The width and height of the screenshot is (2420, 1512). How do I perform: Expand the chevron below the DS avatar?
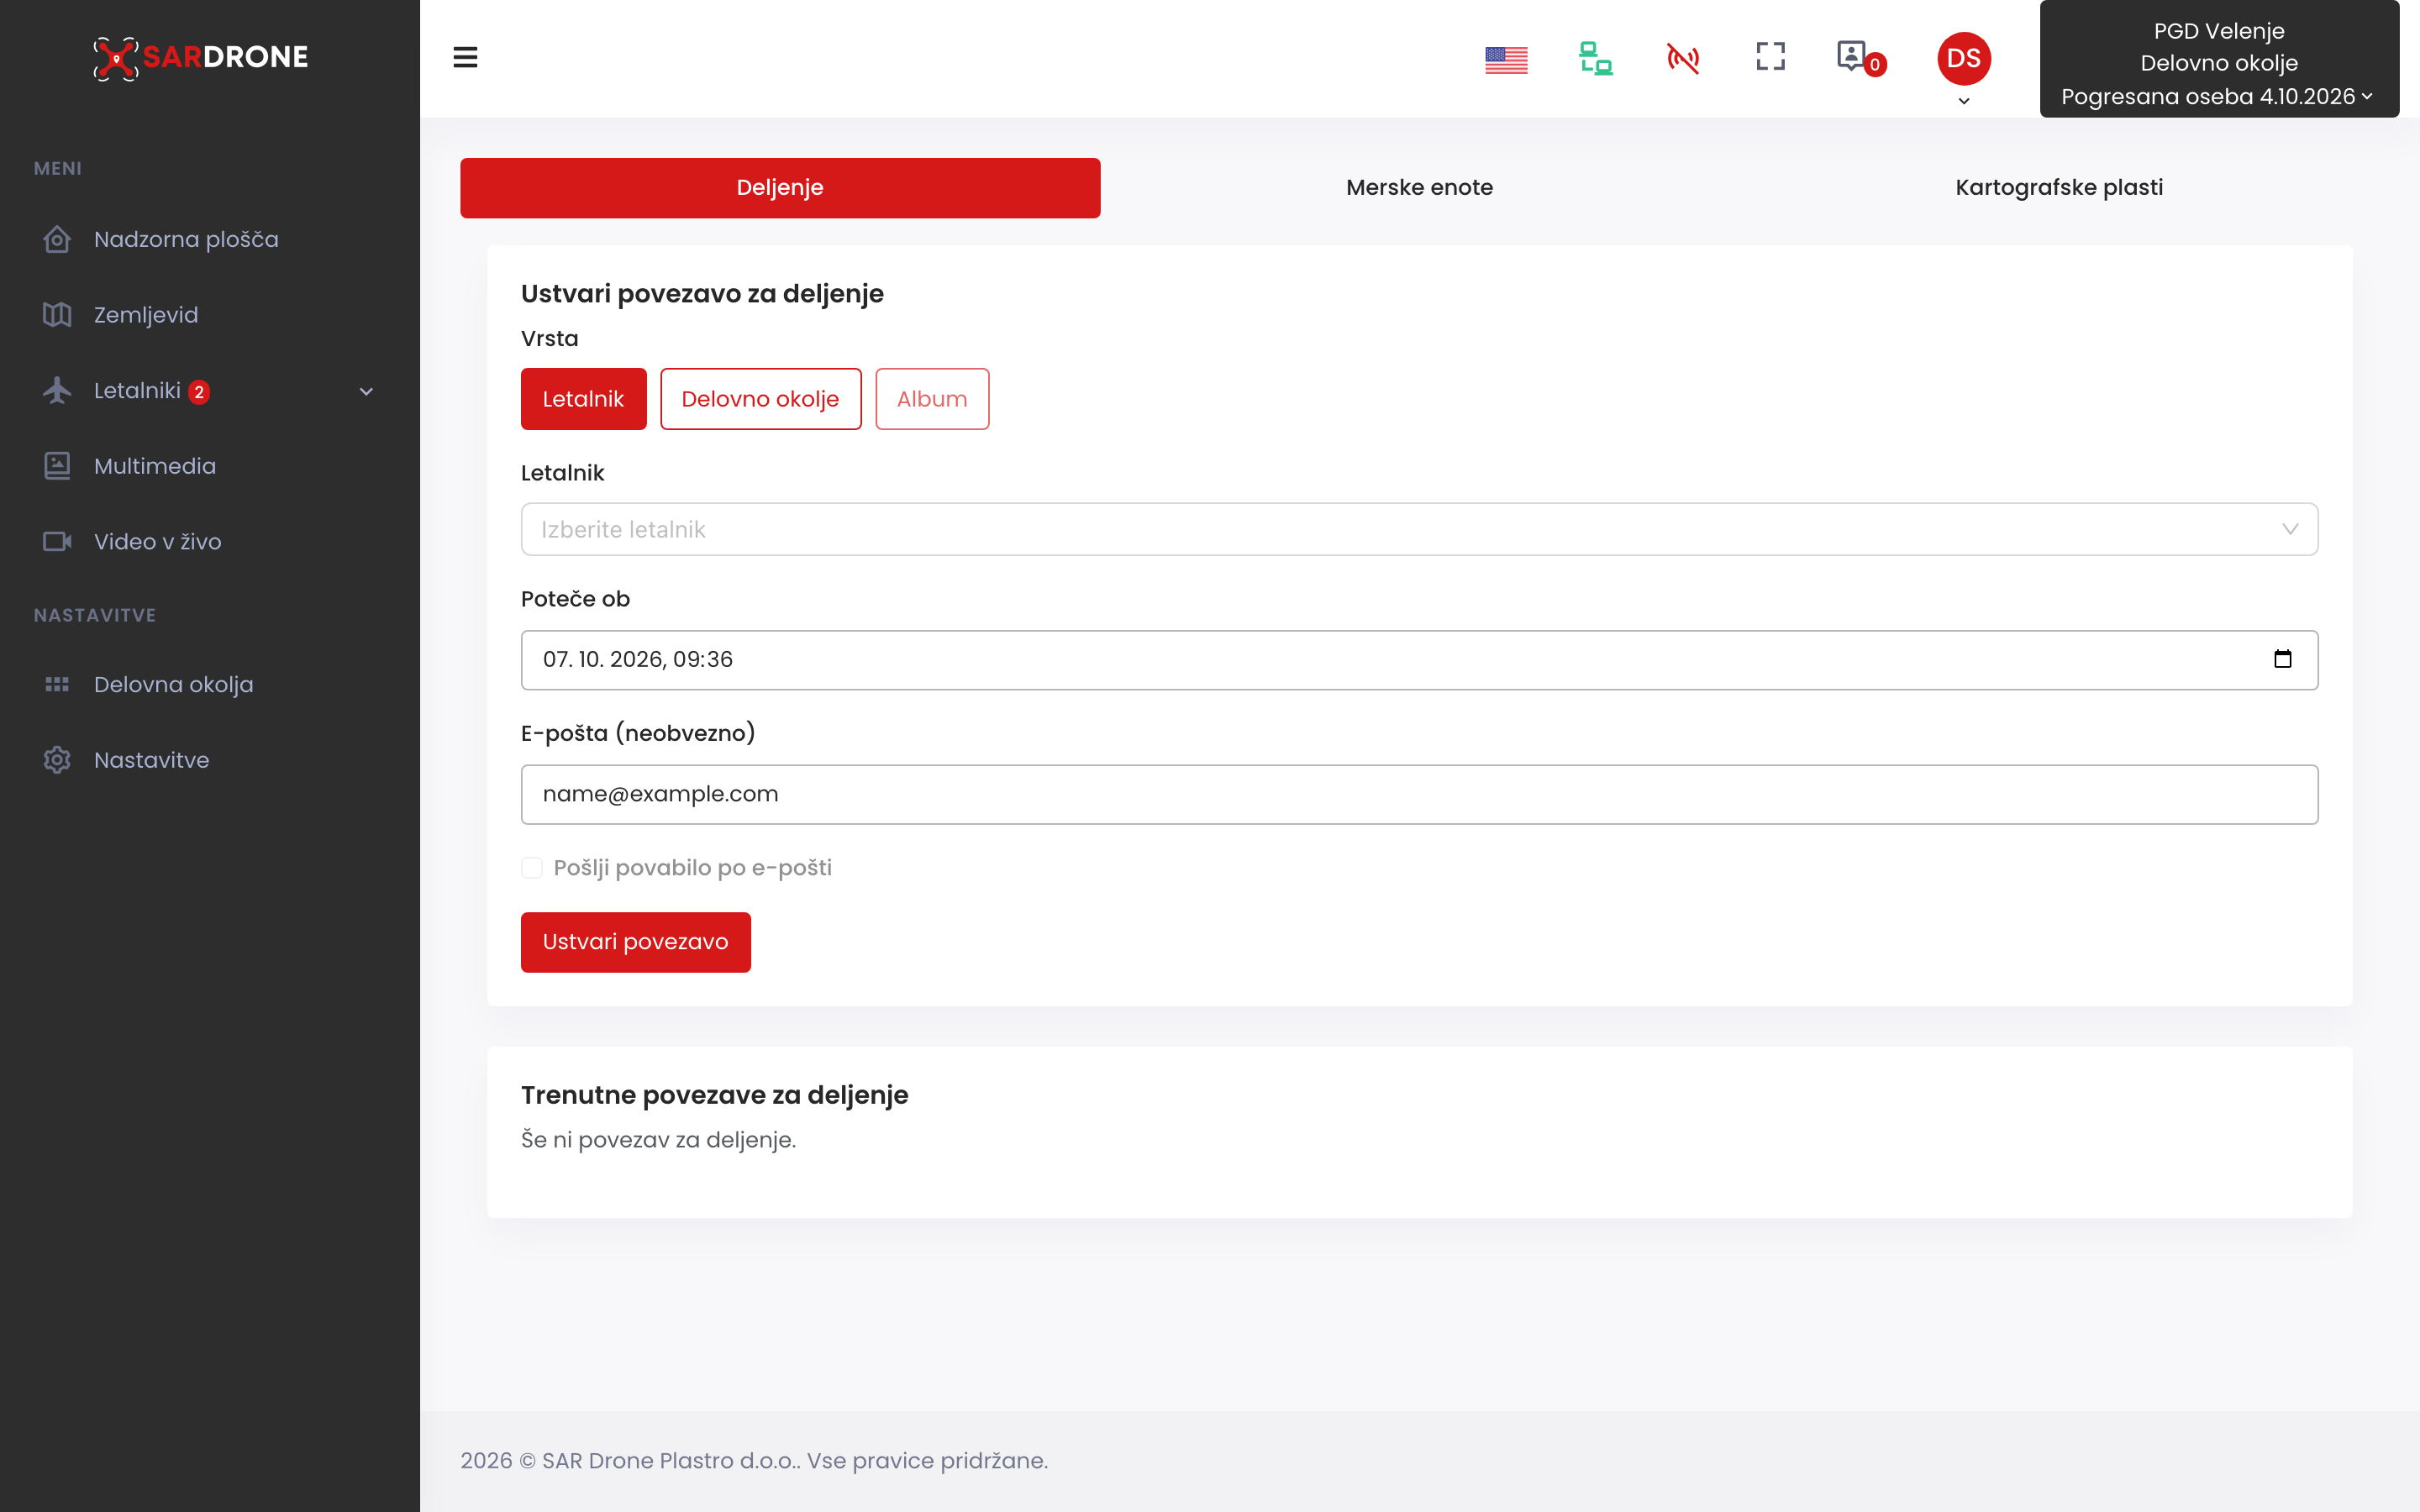point(1964,101)
